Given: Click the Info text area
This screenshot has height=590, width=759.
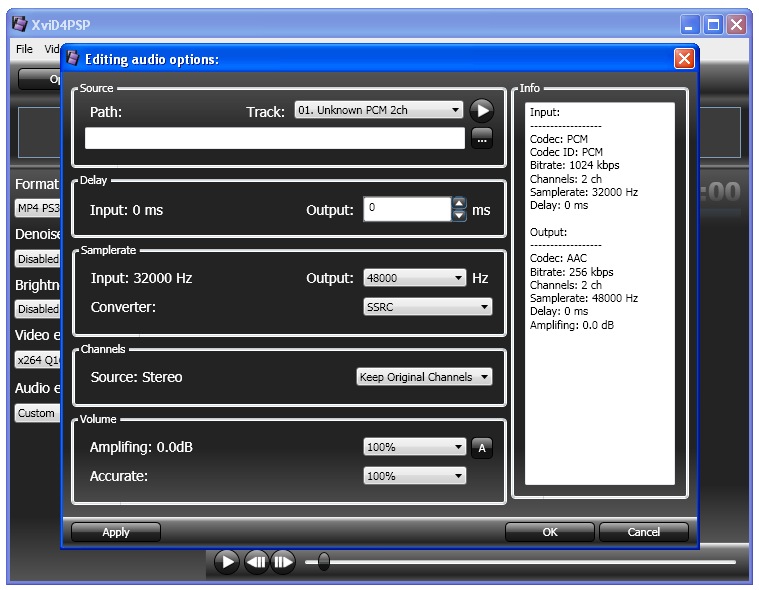Looking at the screenshot, I should 599,293.
